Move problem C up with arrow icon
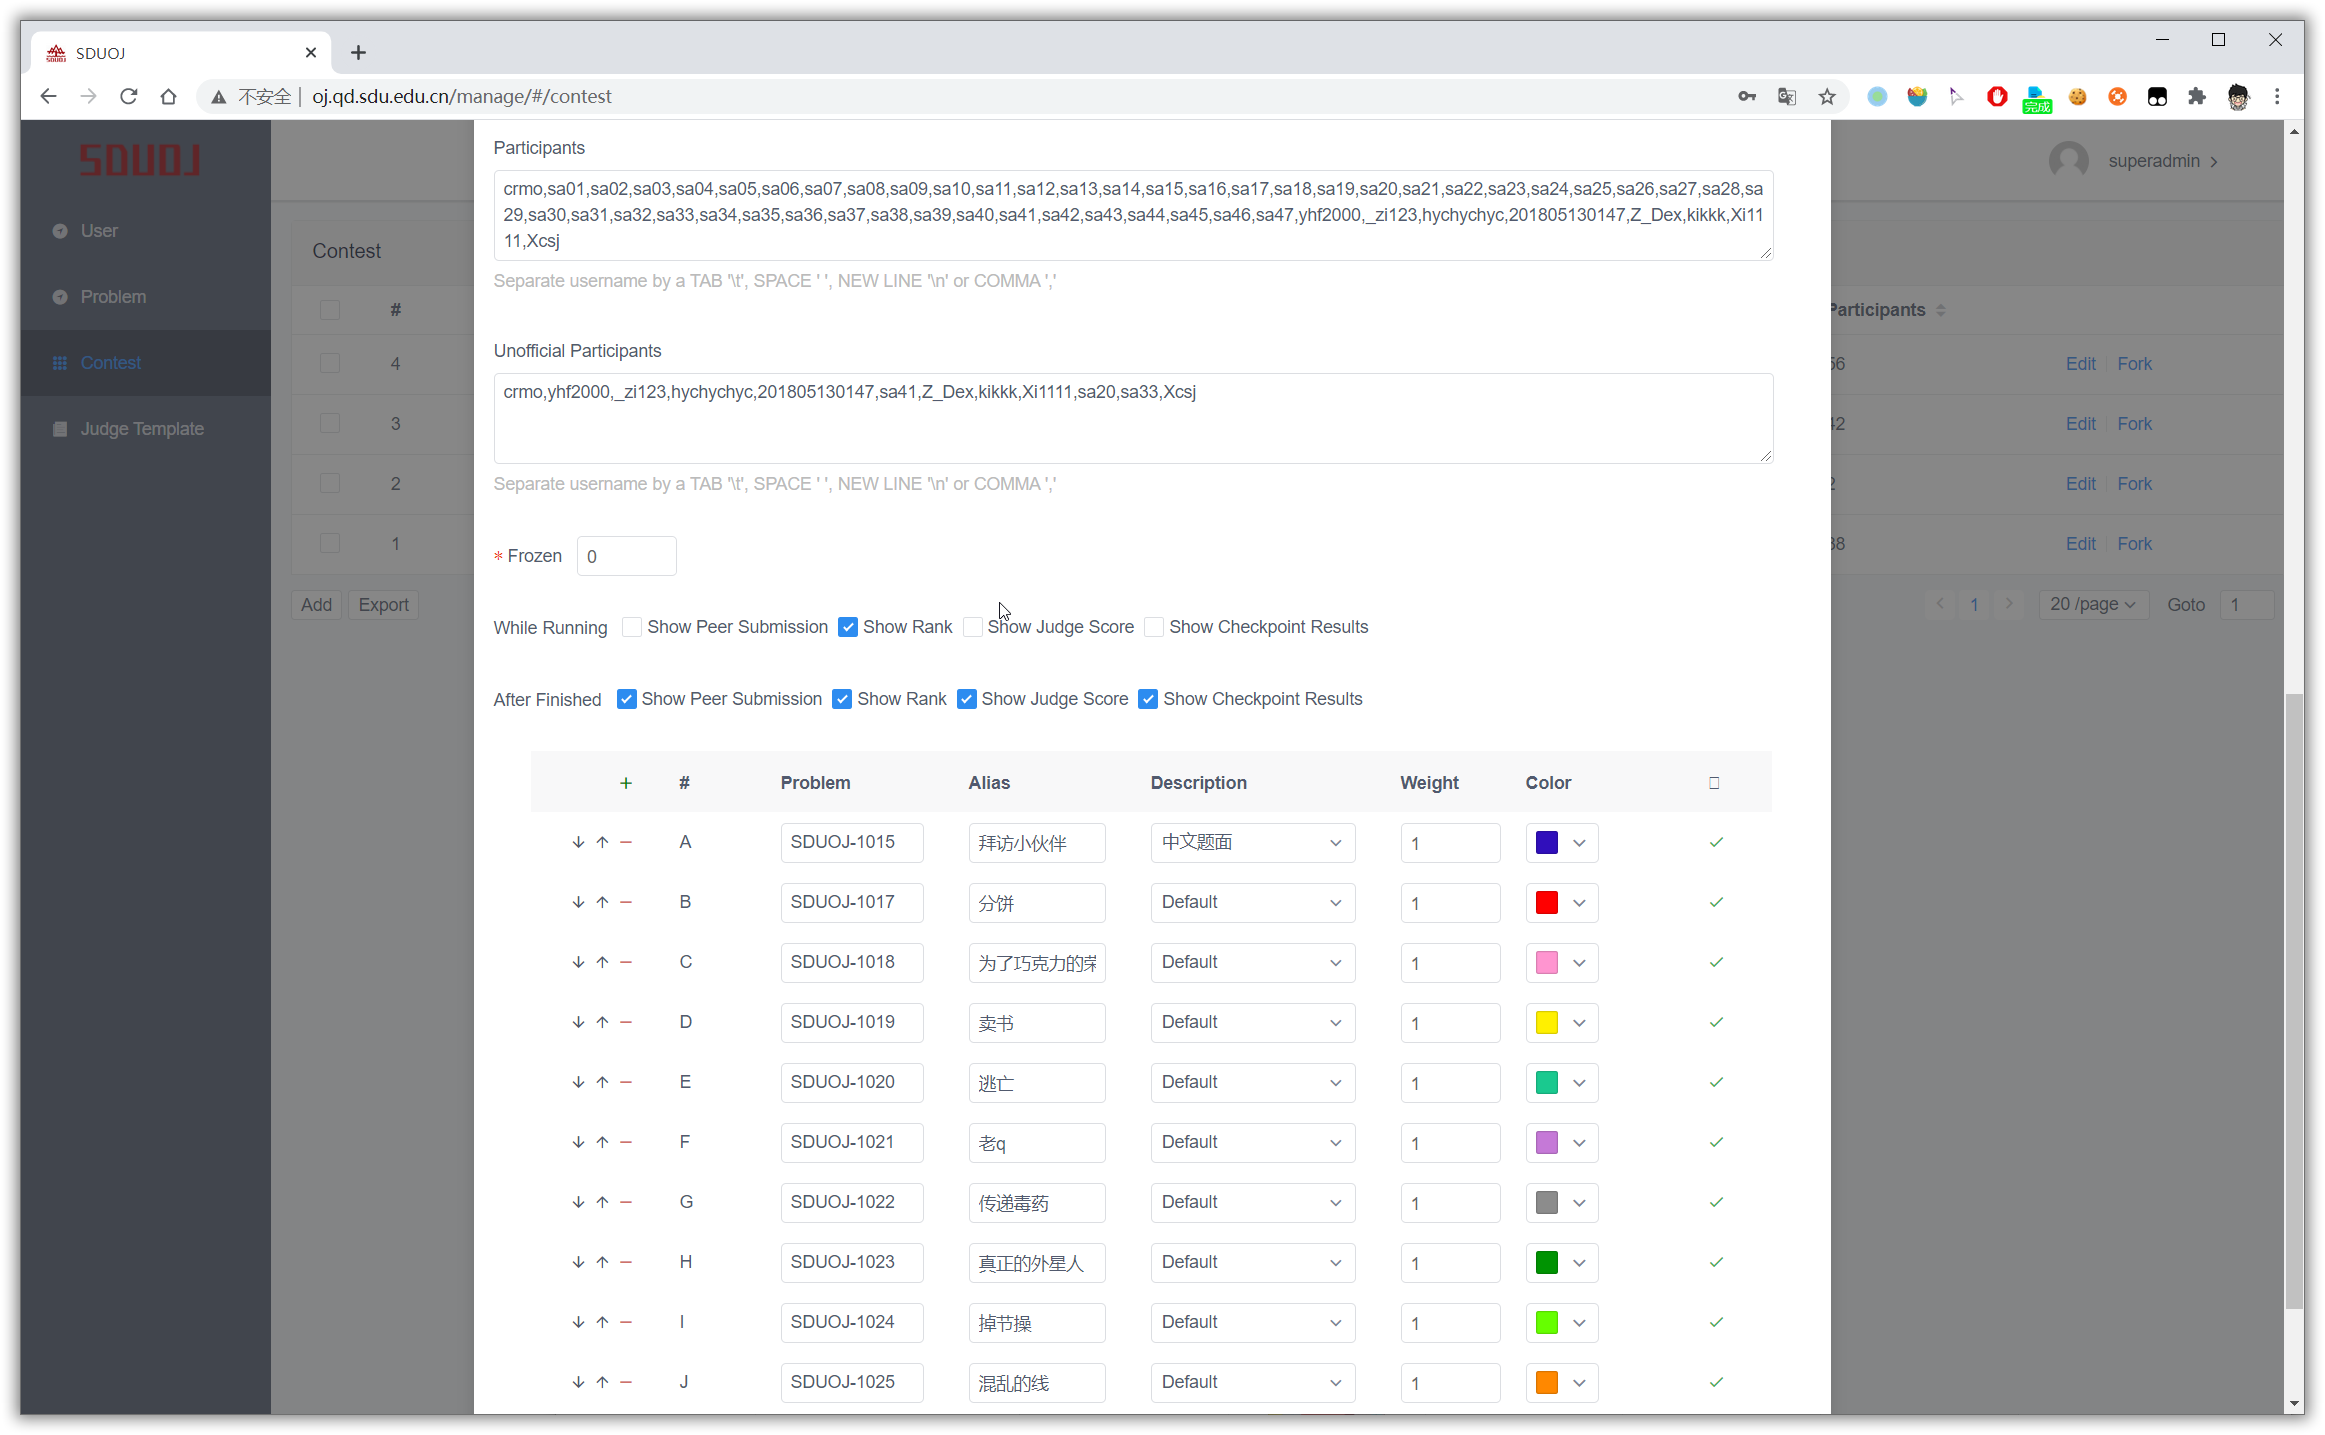 pyautogui.click(x=602, y=962)
